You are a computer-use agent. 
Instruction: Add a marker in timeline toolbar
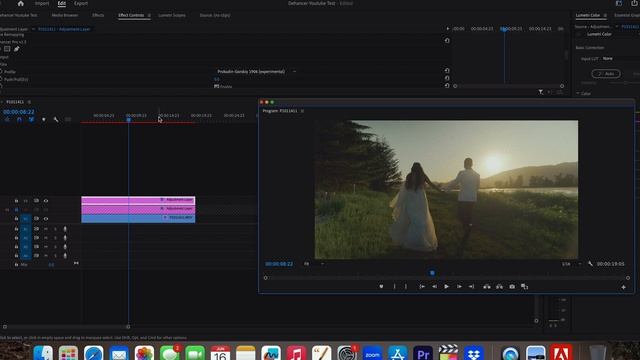pos(44,120)
